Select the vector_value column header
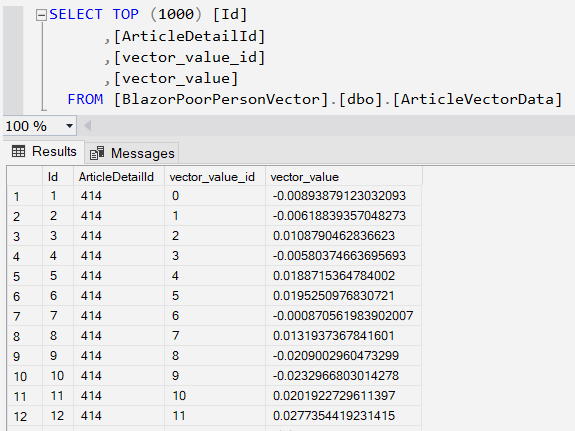The height and width of the screenshot is (431, 575). point(344,177)
